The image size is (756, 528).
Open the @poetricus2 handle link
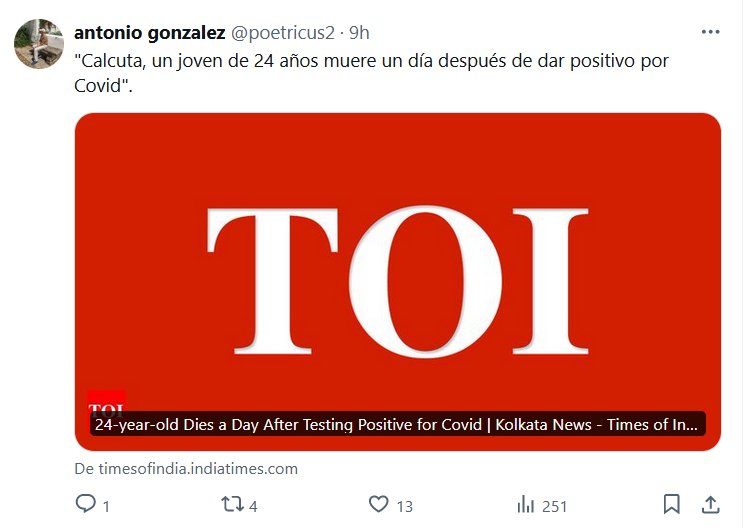283,33
